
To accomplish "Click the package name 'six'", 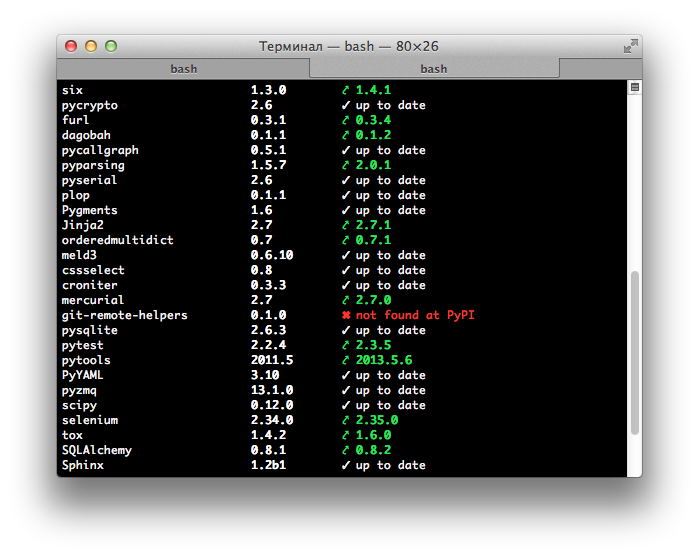I will click(72, 90).
